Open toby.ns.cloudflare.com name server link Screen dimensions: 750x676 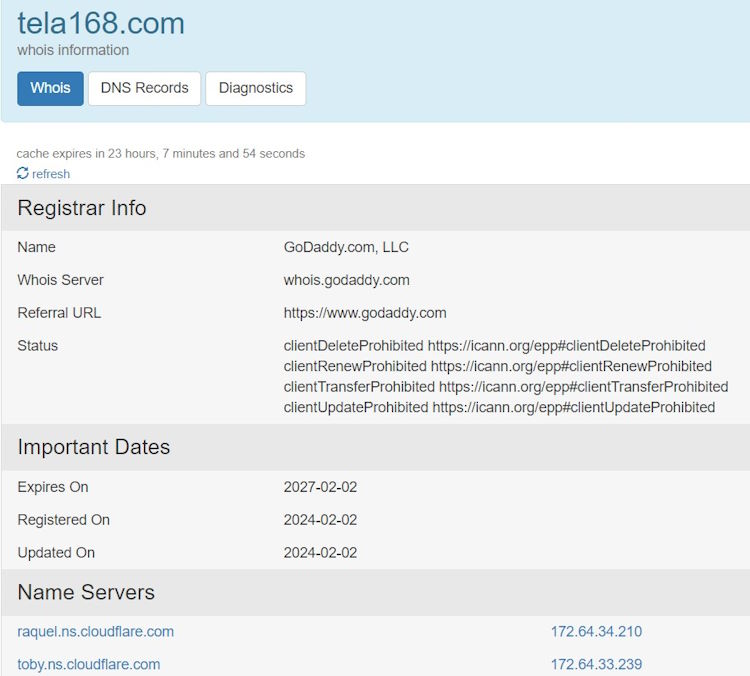88,665
